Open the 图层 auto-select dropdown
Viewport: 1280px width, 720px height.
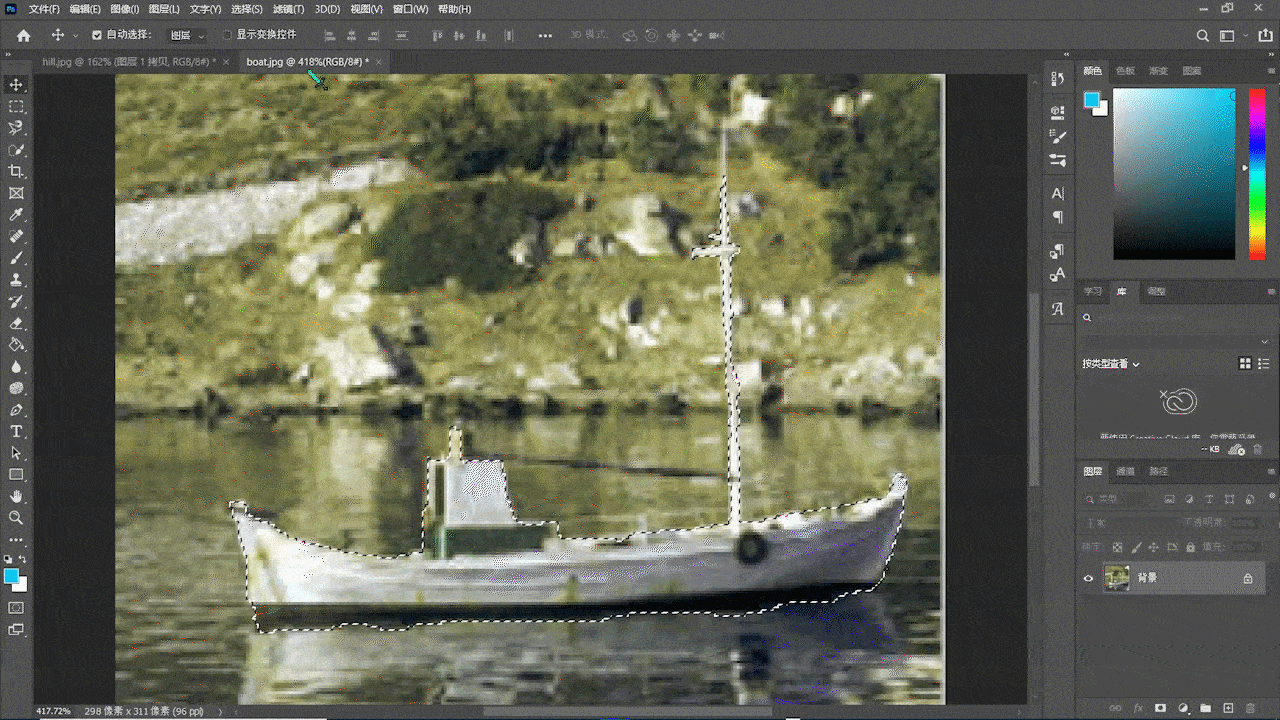186,35
